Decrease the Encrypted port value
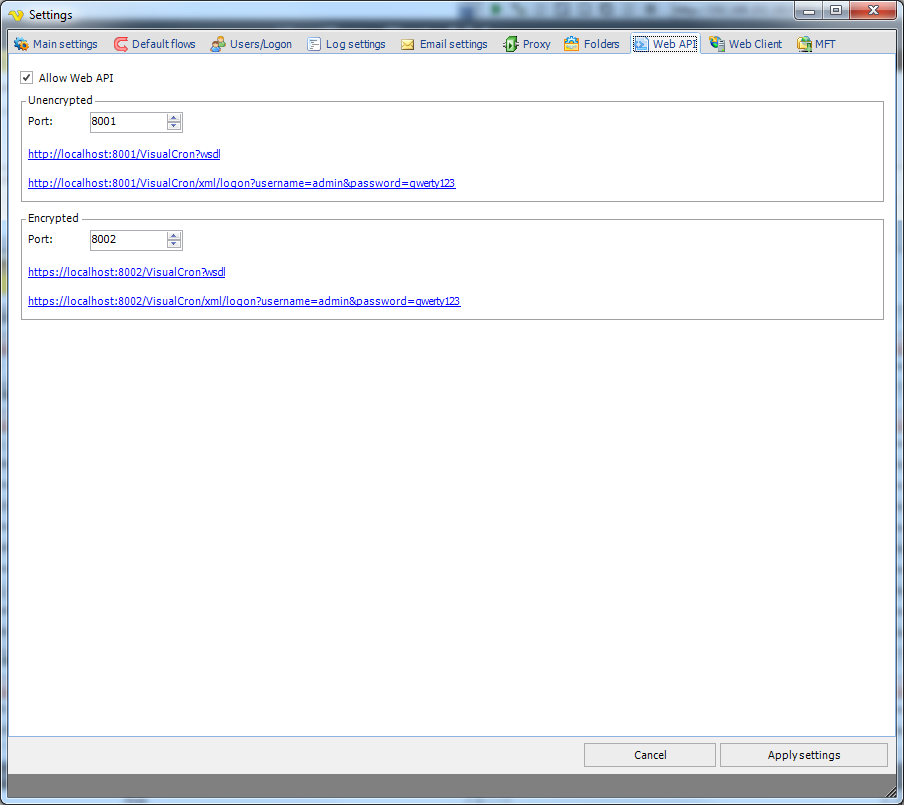This screenshot has height=805, width=904. (x=174, y=244)
